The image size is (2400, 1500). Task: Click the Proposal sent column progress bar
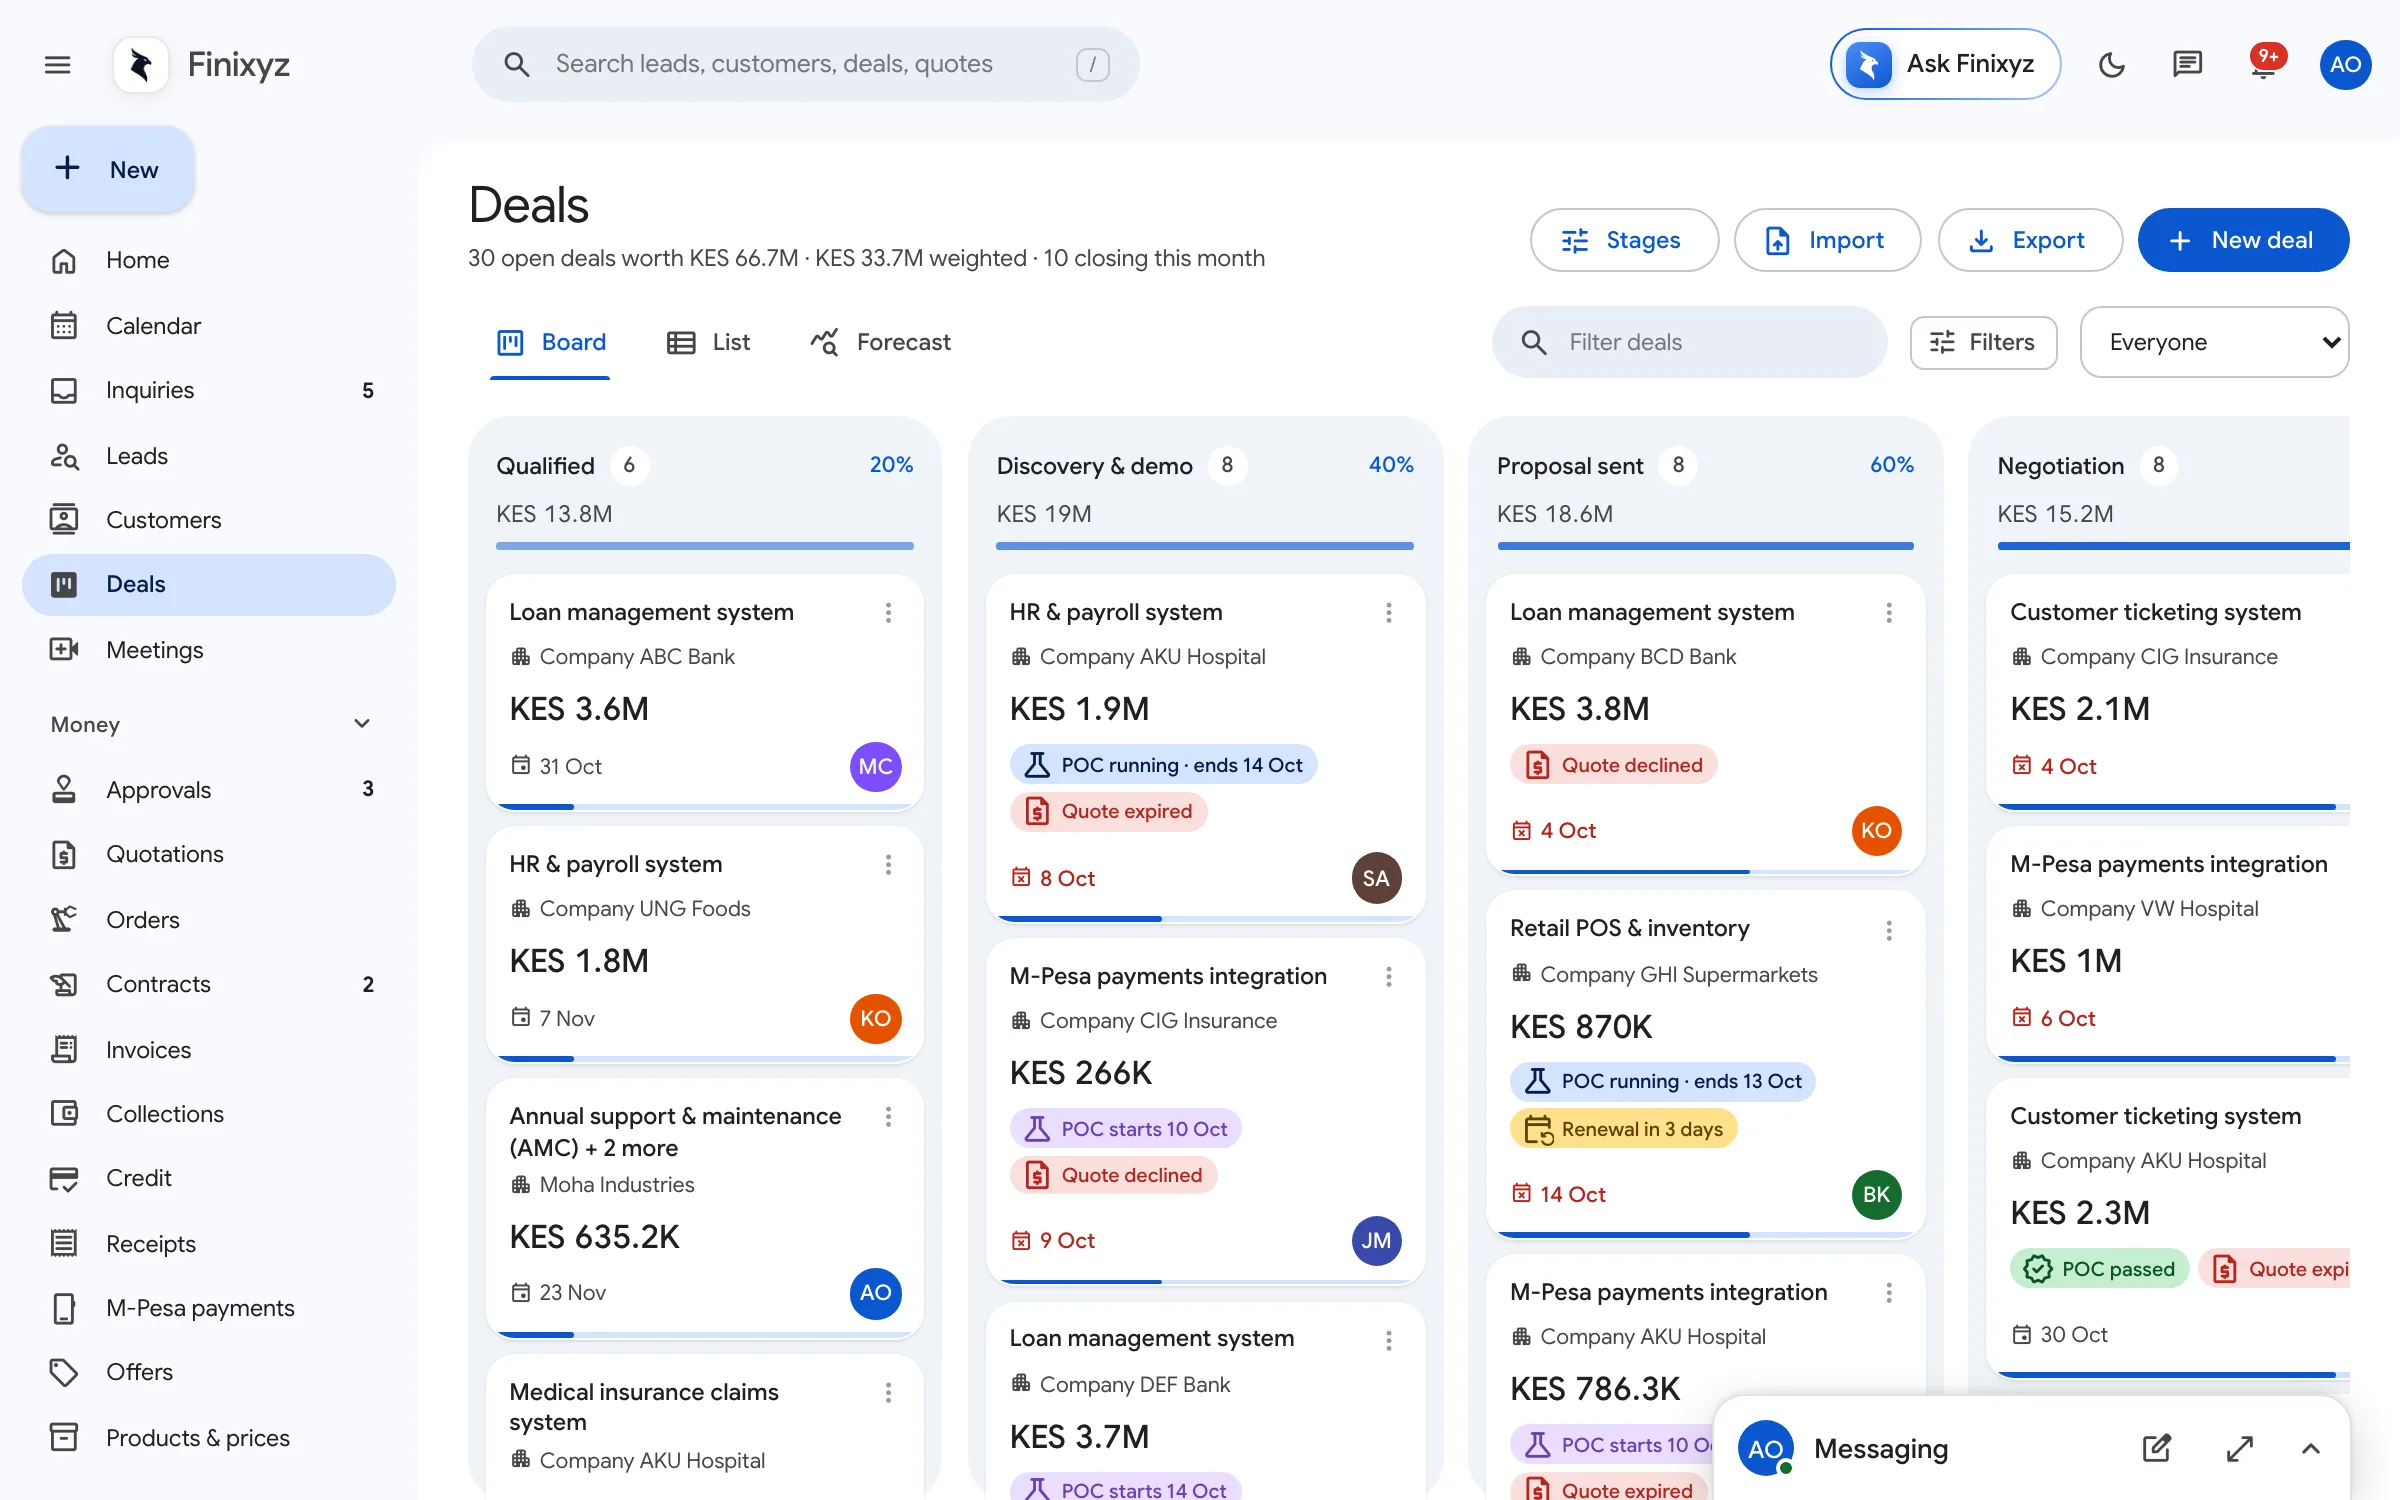click(x=1705, y=546)
